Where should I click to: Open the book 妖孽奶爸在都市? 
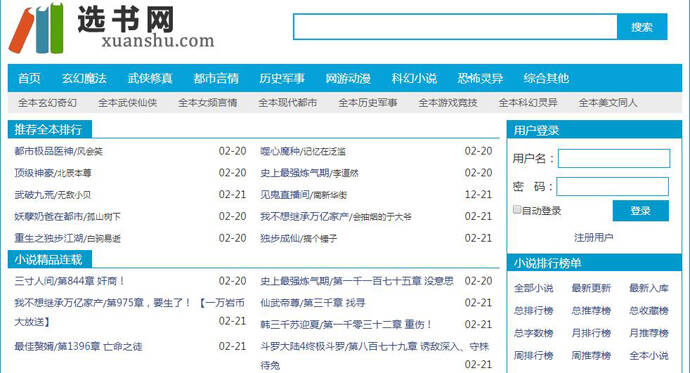coord(48,216)
